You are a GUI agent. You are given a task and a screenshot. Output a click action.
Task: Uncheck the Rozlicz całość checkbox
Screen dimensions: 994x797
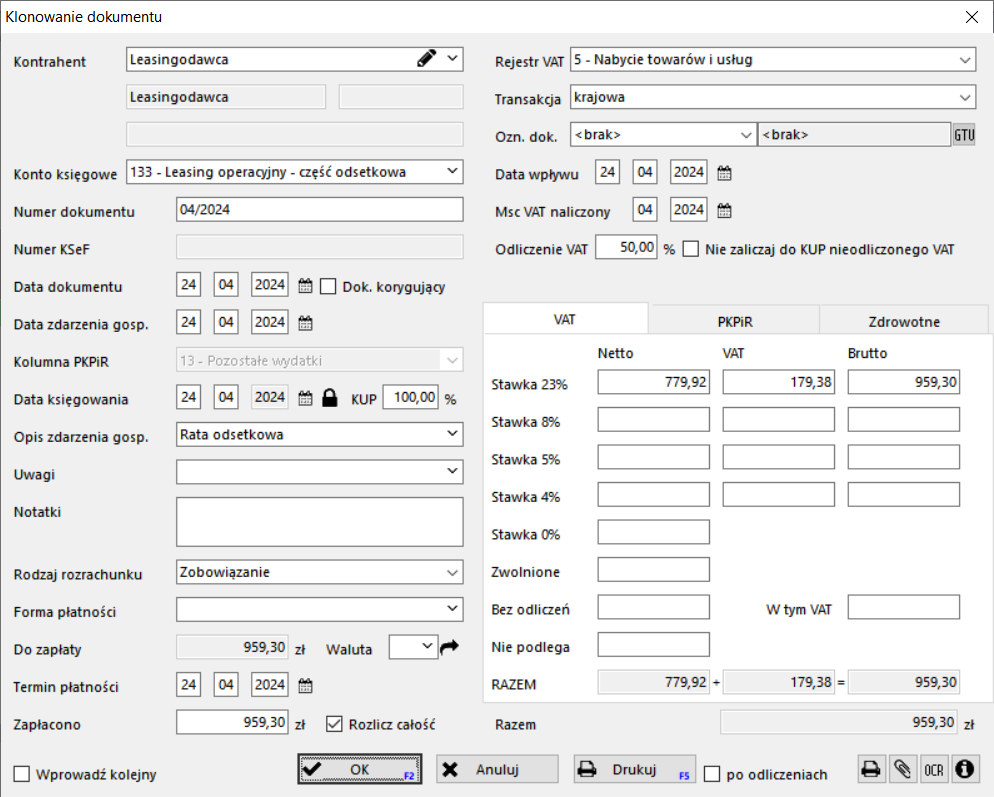(334, 723)
